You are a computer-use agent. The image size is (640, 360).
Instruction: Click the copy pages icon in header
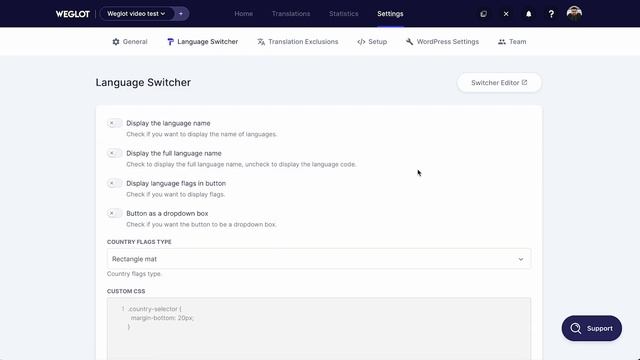tap(483, 14)
